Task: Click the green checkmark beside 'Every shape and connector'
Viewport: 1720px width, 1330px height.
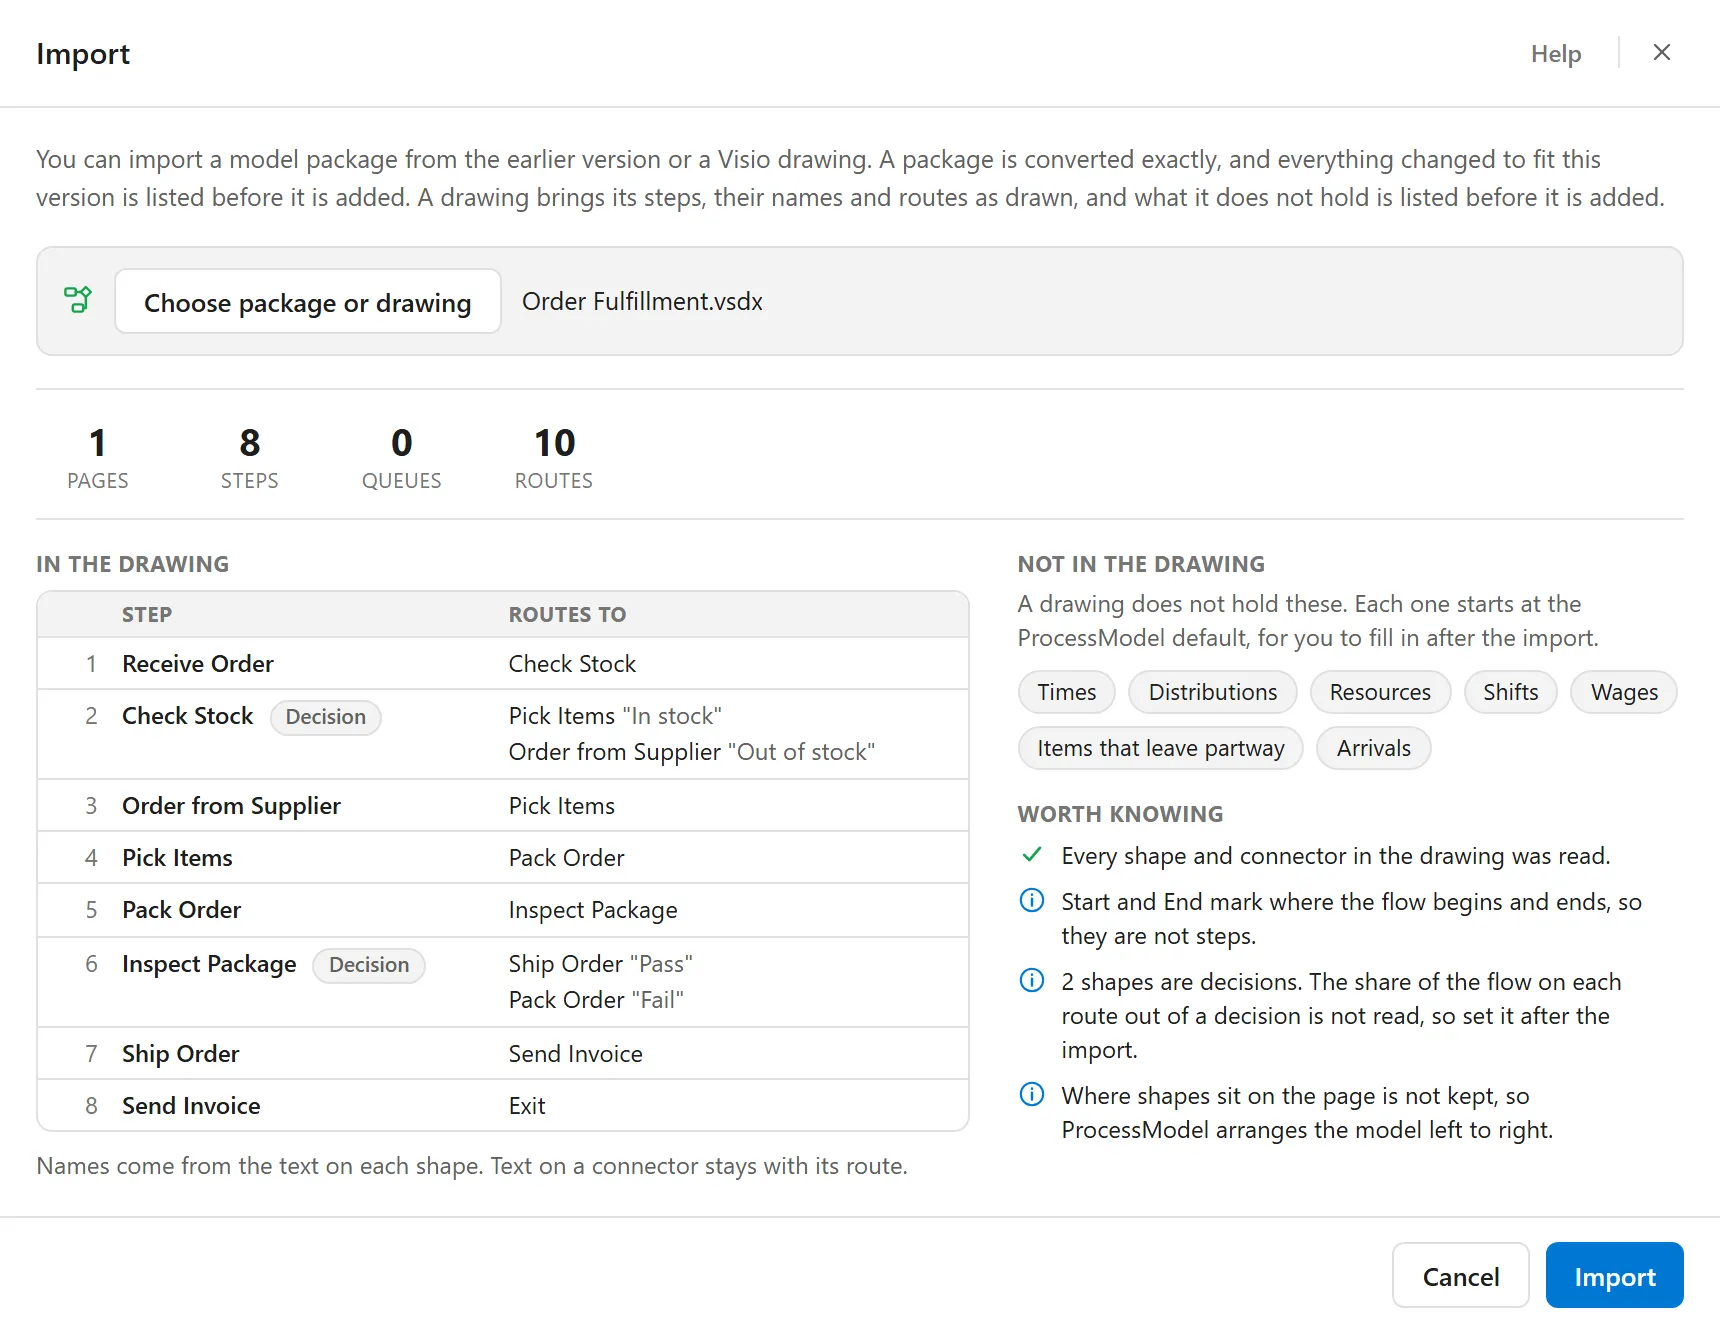Action: [x=1032, y=855]
